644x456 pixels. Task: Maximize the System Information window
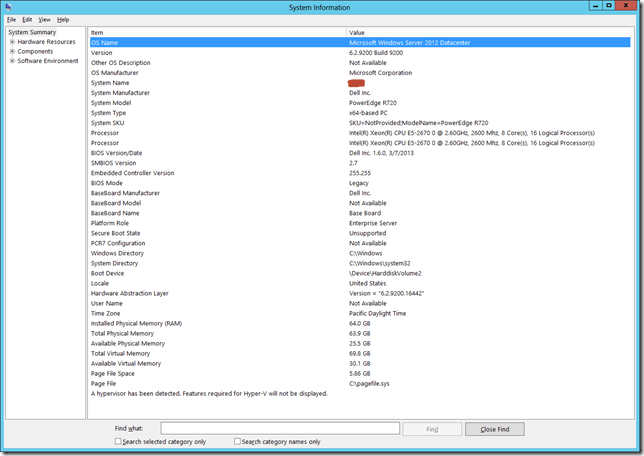[609, 5]
